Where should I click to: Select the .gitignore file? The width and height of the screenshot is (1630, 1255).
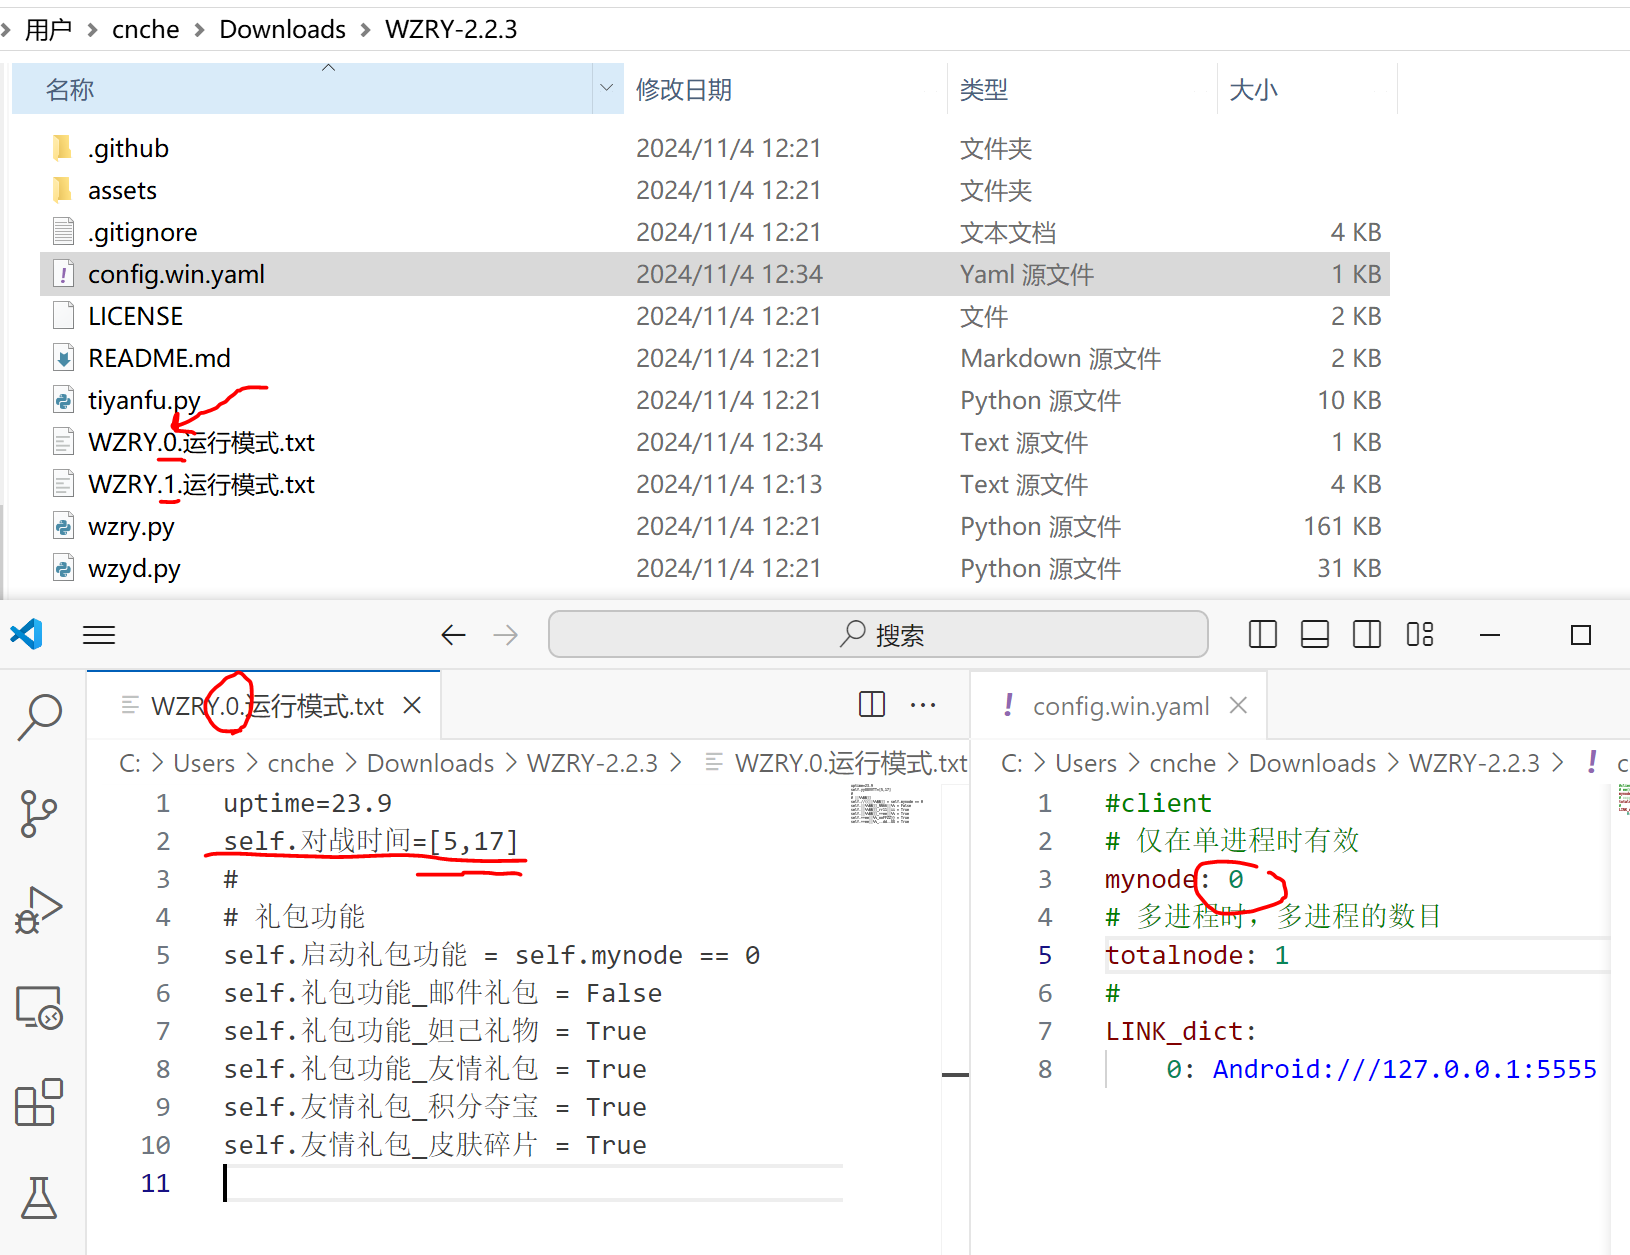(x=142, y=232)
